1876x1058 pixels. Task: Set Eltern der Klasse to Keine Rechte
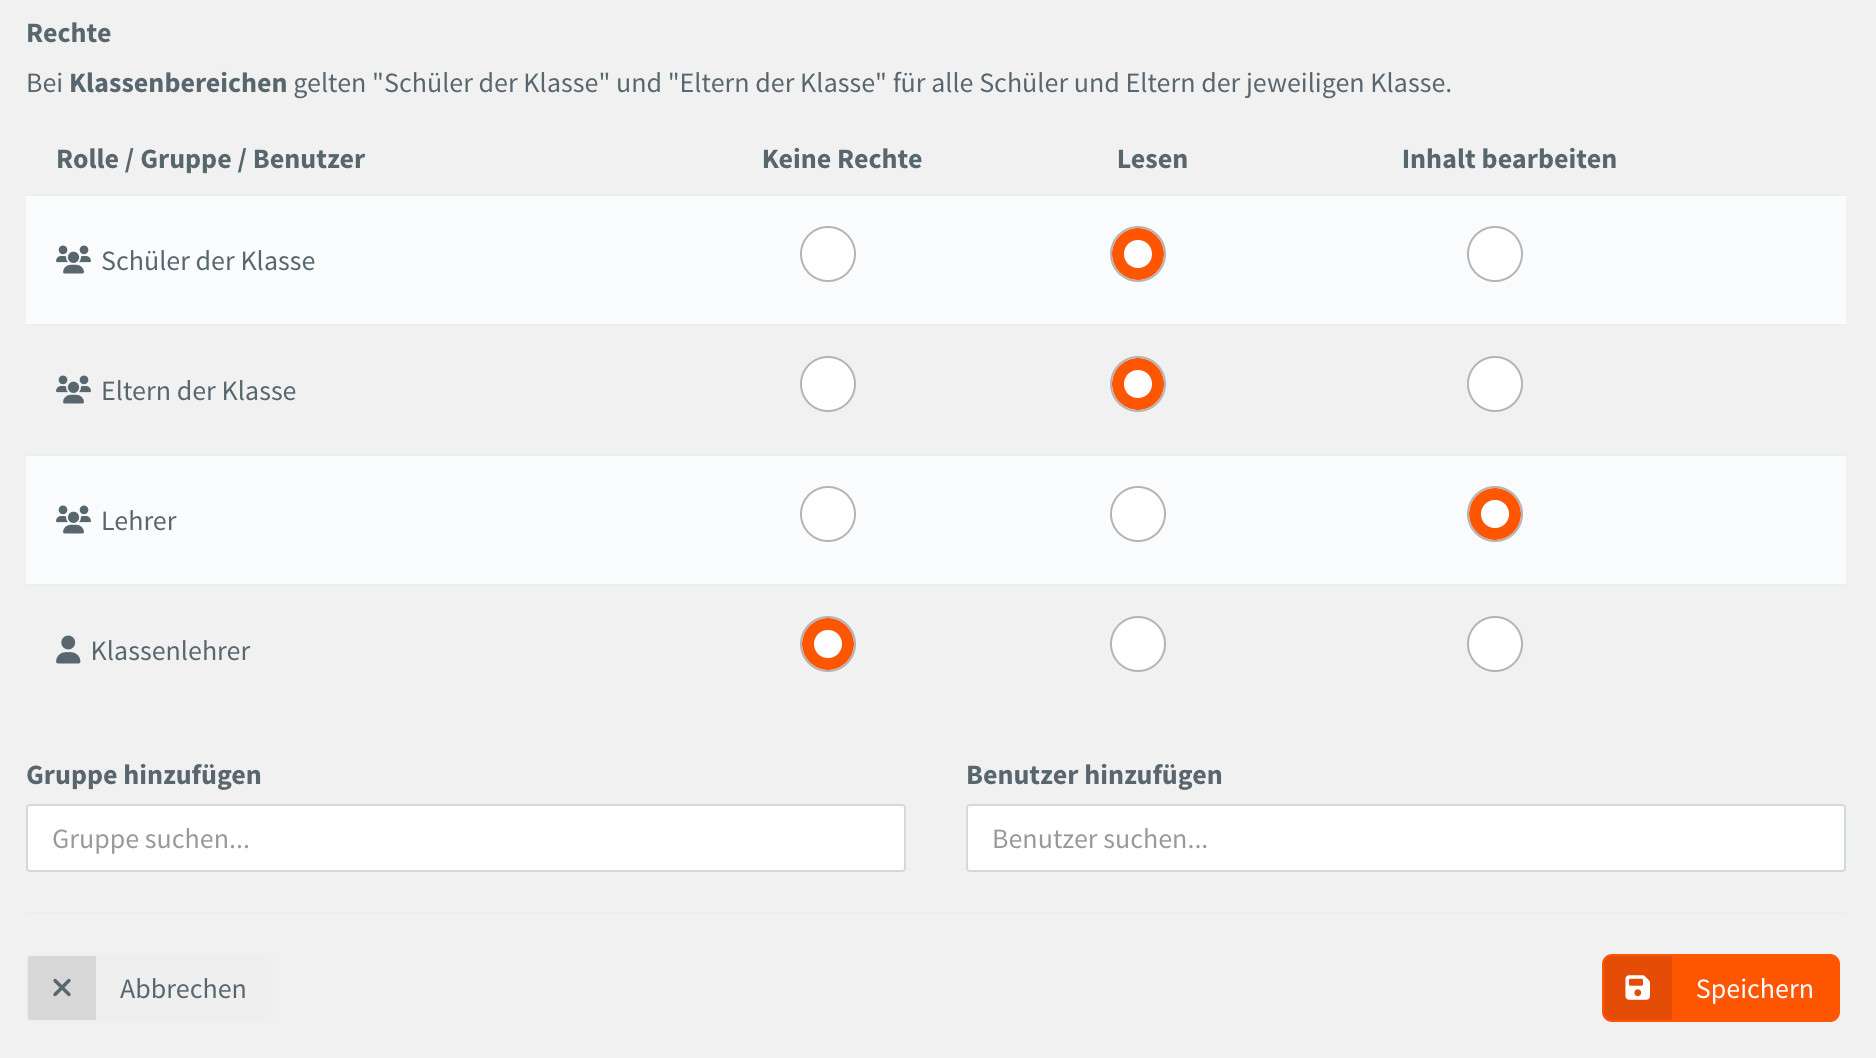tap(828, 384)
